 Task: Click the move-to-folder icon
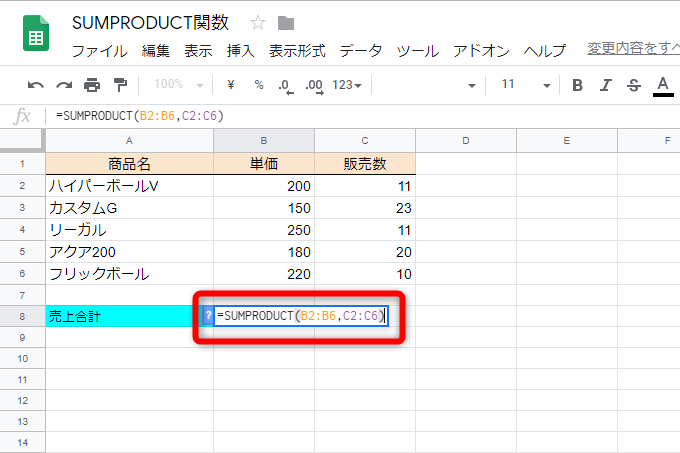point(286,23)
